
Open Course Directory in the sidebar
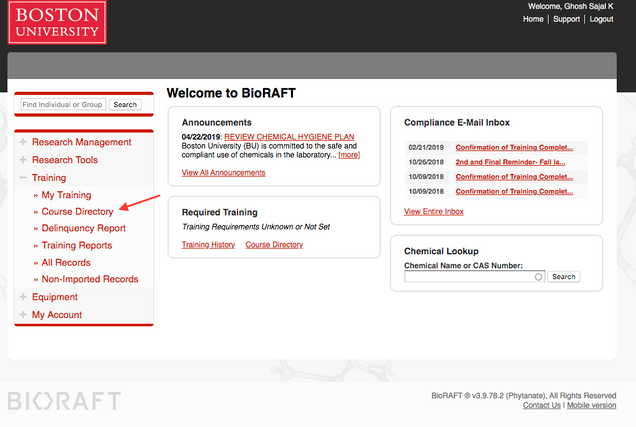(77, 212)
